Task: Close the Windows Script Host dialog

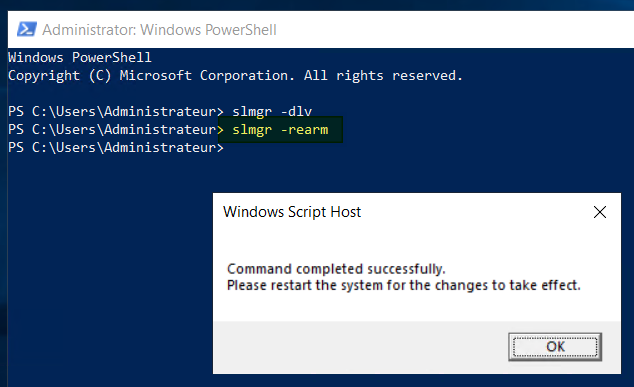Action: (600, 212)
